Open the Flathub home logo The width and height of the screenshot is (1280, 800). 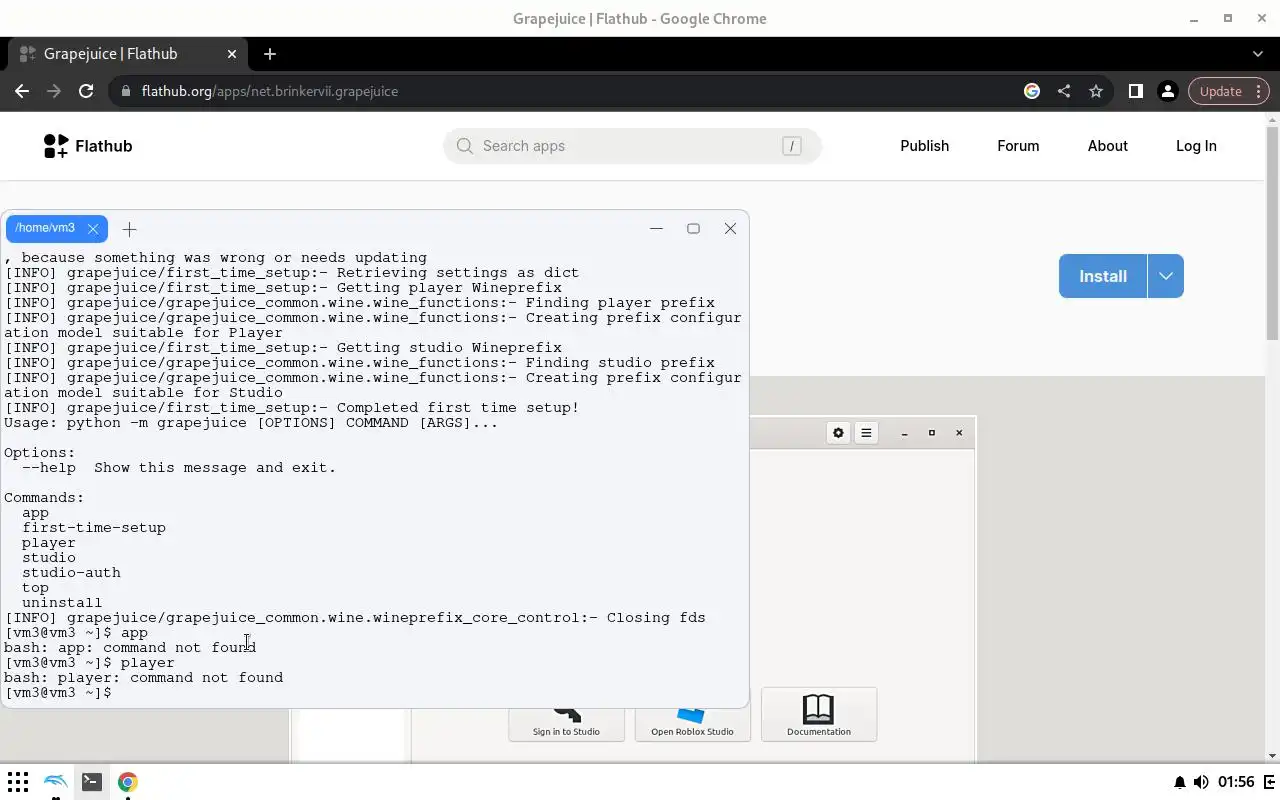click(x=88, y=146)
